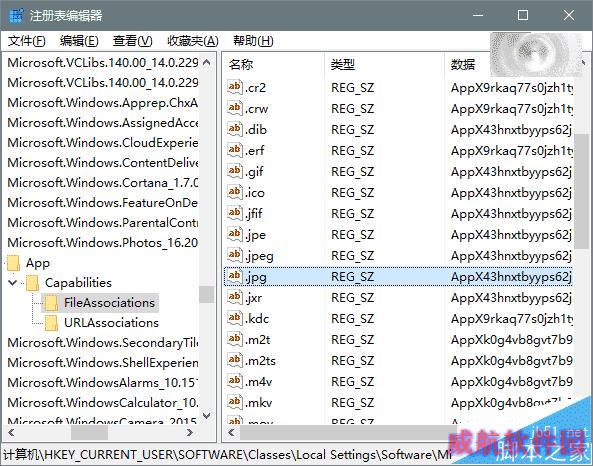The image size is (593, 466).
Task: Select the .gif string value icon
Action: [234, 171]
